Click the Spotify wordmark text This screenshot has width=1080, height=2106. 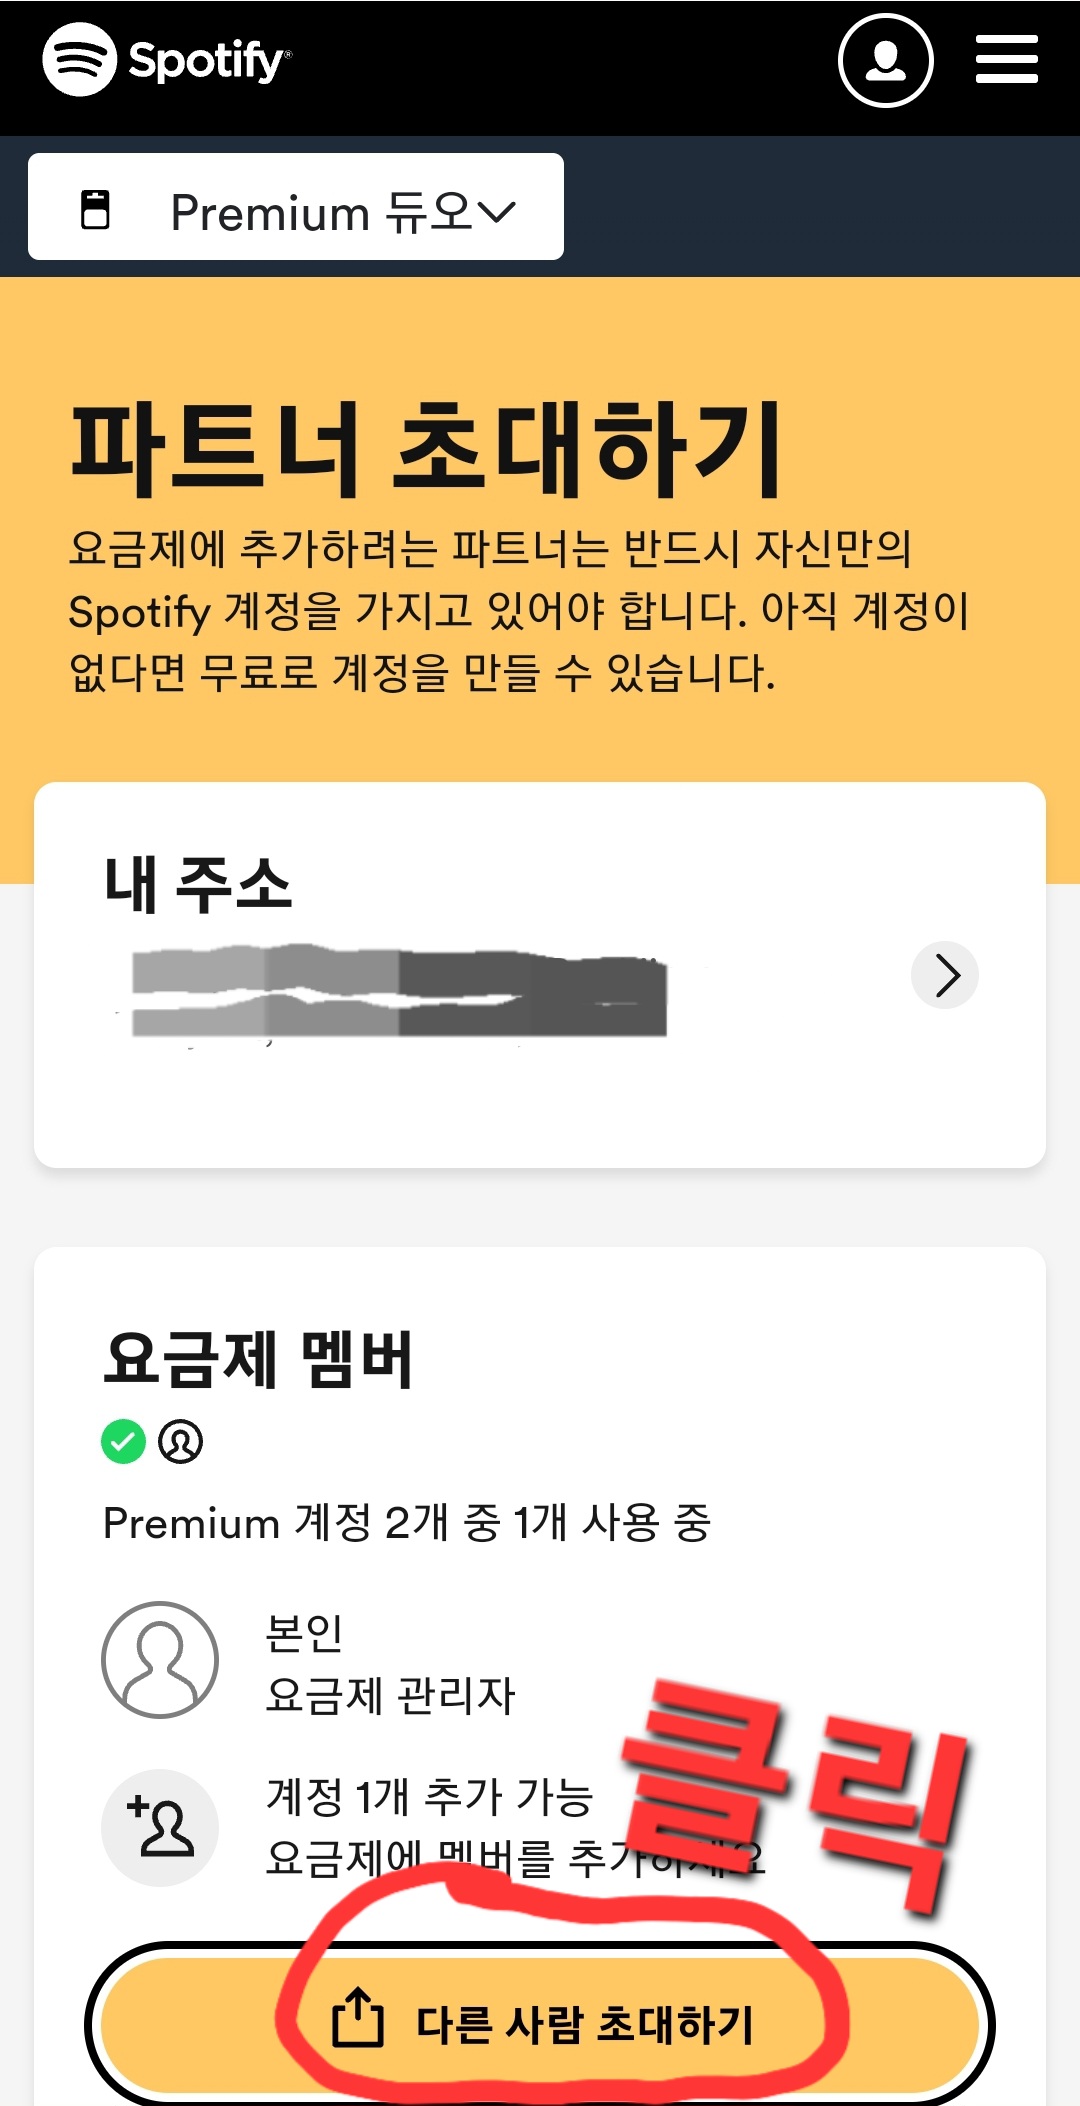pyautogui.click(x=207, y=61)
